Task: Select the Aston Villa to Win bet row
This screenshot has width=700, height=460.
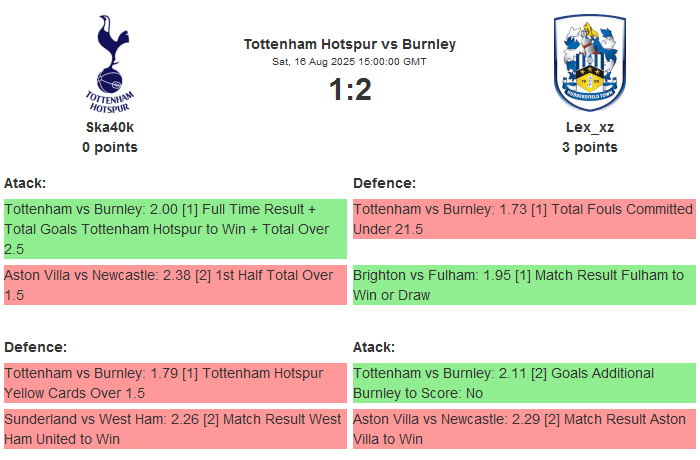Action: 523,429
